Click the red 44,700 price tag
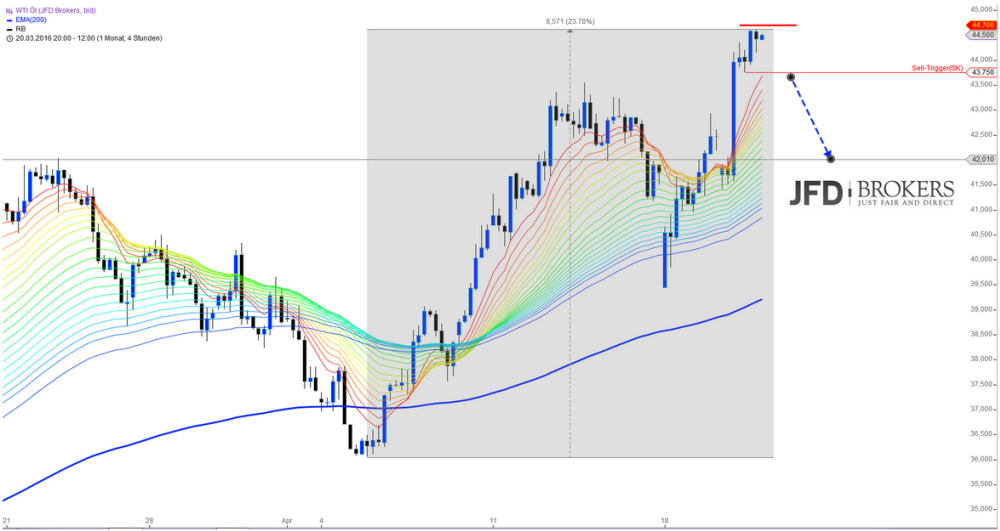Viewport: 1000px width, 531px height. [982, 25]
